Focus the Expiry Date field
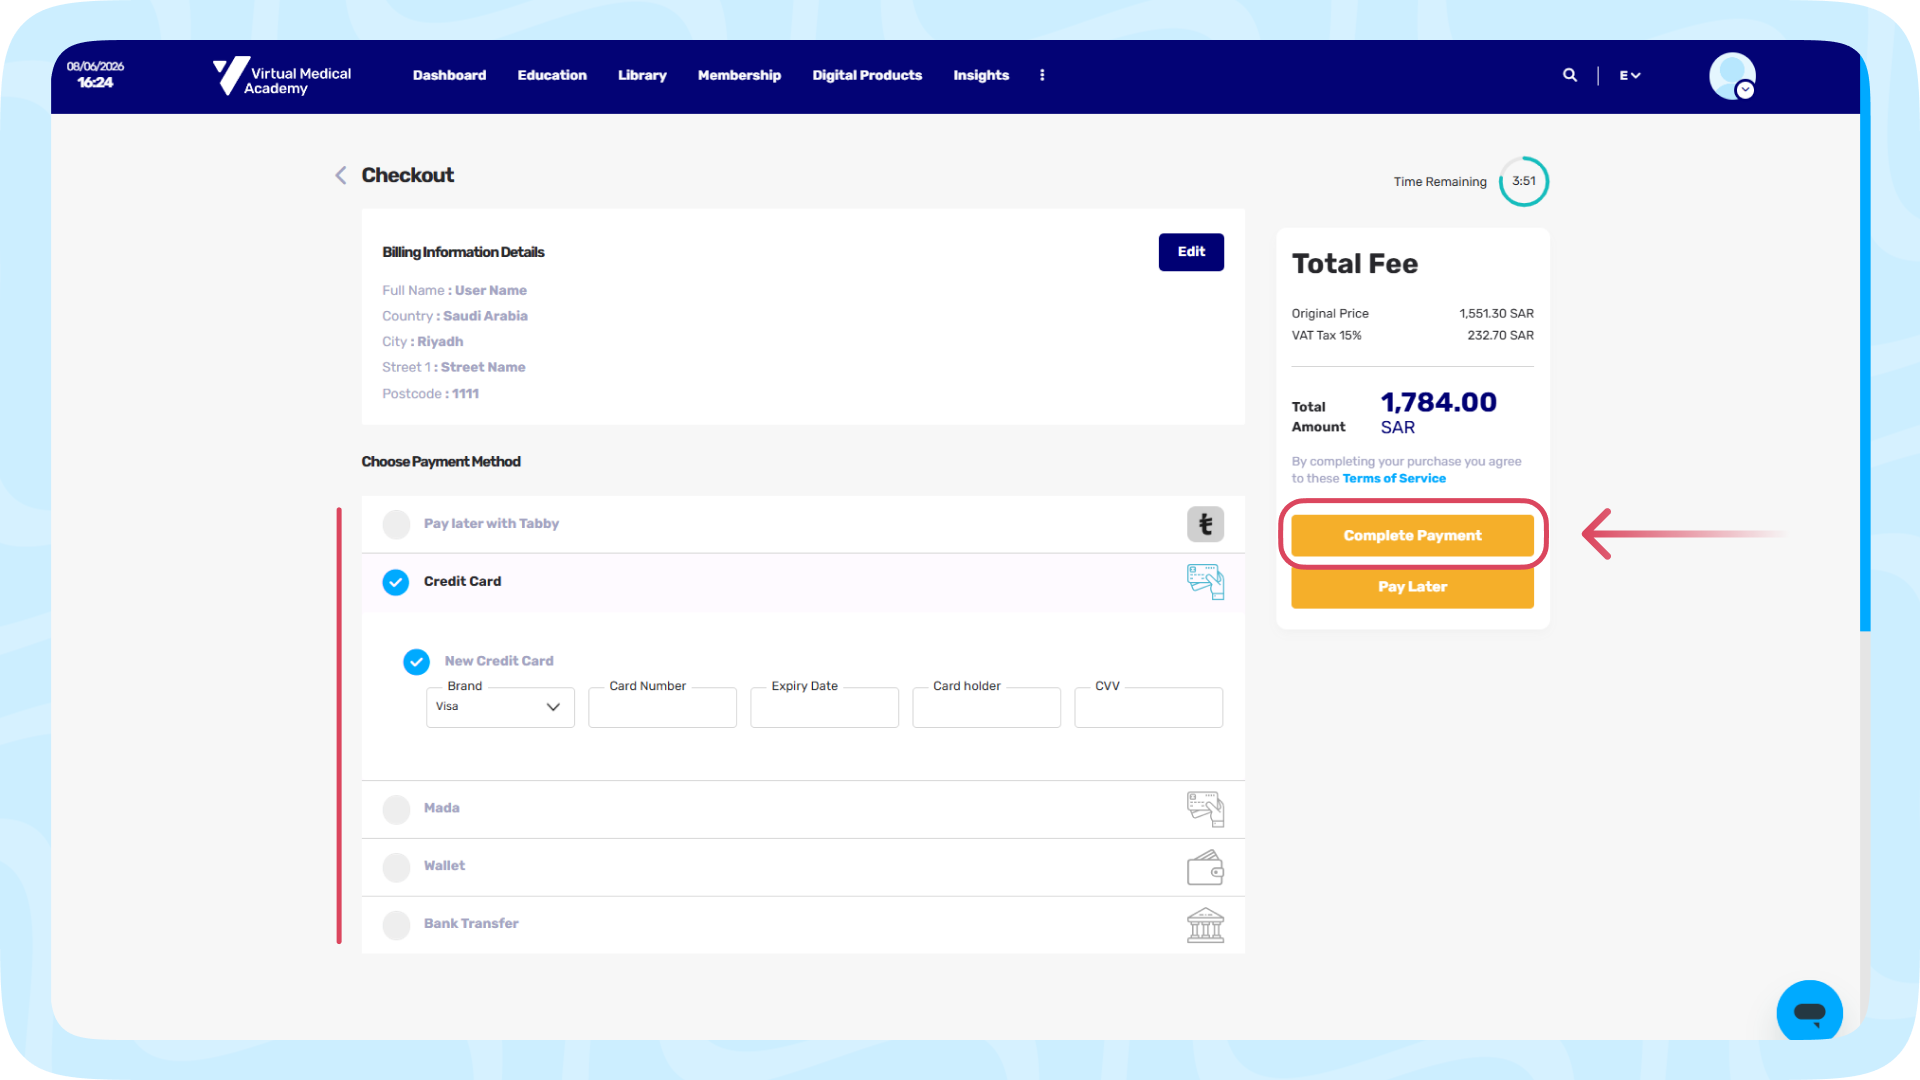Viewport: 1920px width, 1080px height. pyautogui.click(x=824, y=707)
